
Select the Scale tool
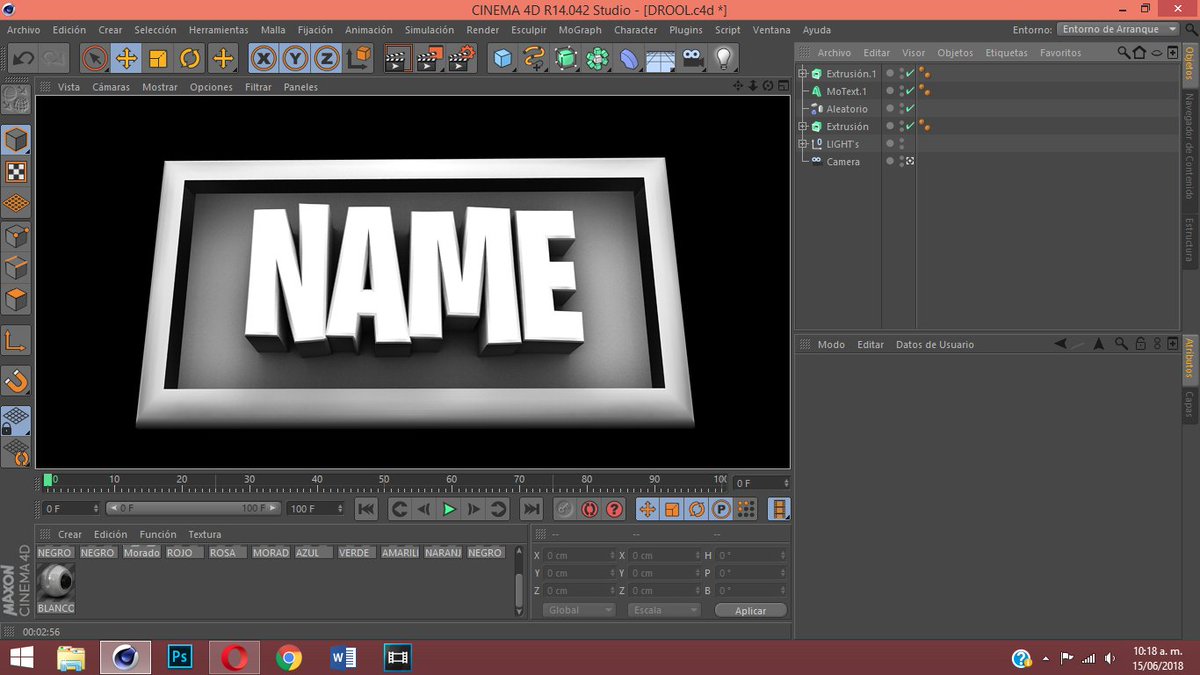tap(158, 58)
